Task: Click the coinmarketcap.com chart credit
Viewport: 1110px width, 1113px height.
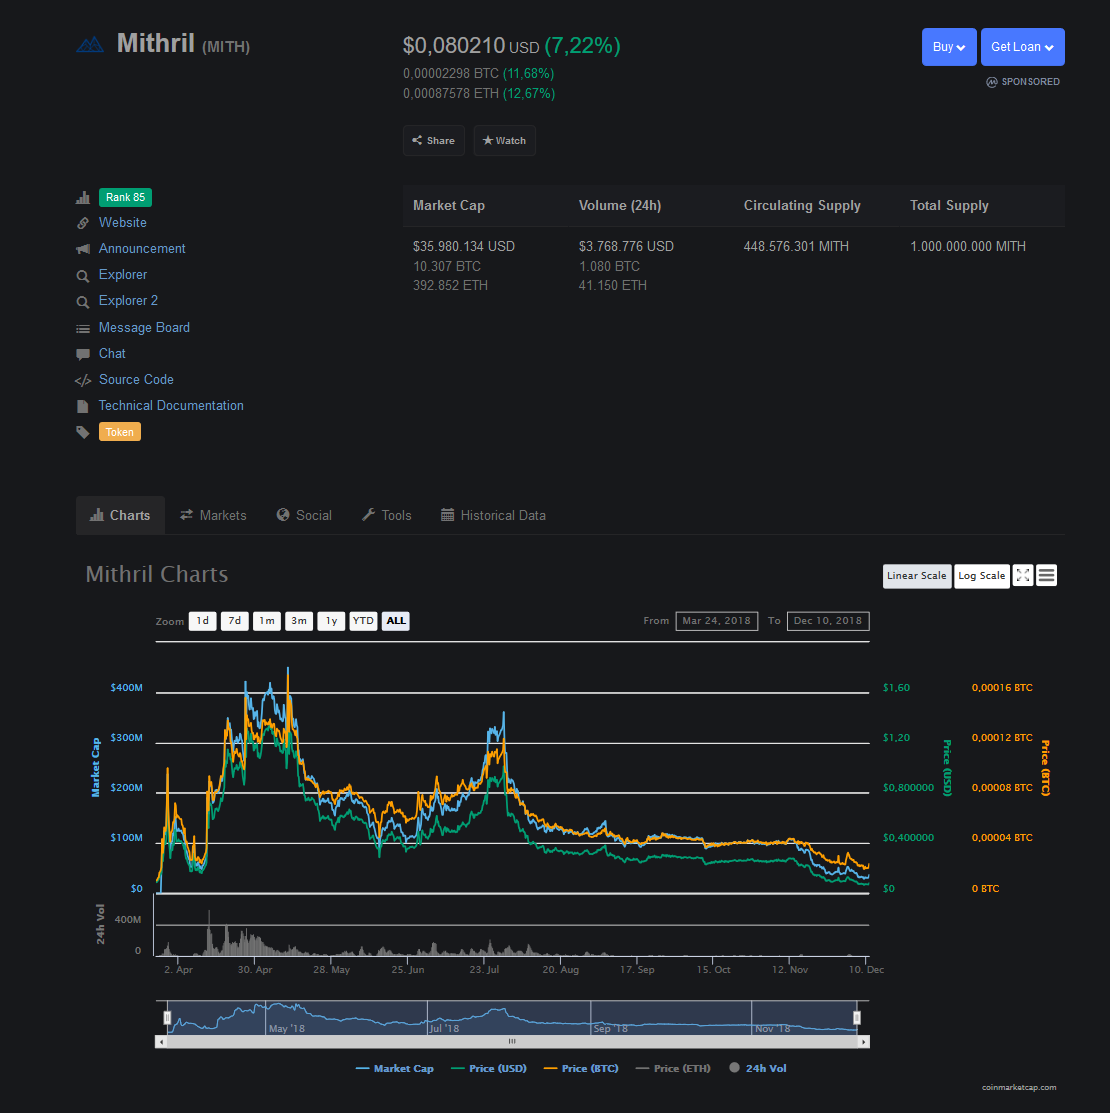Action: coord(1019,1087)
